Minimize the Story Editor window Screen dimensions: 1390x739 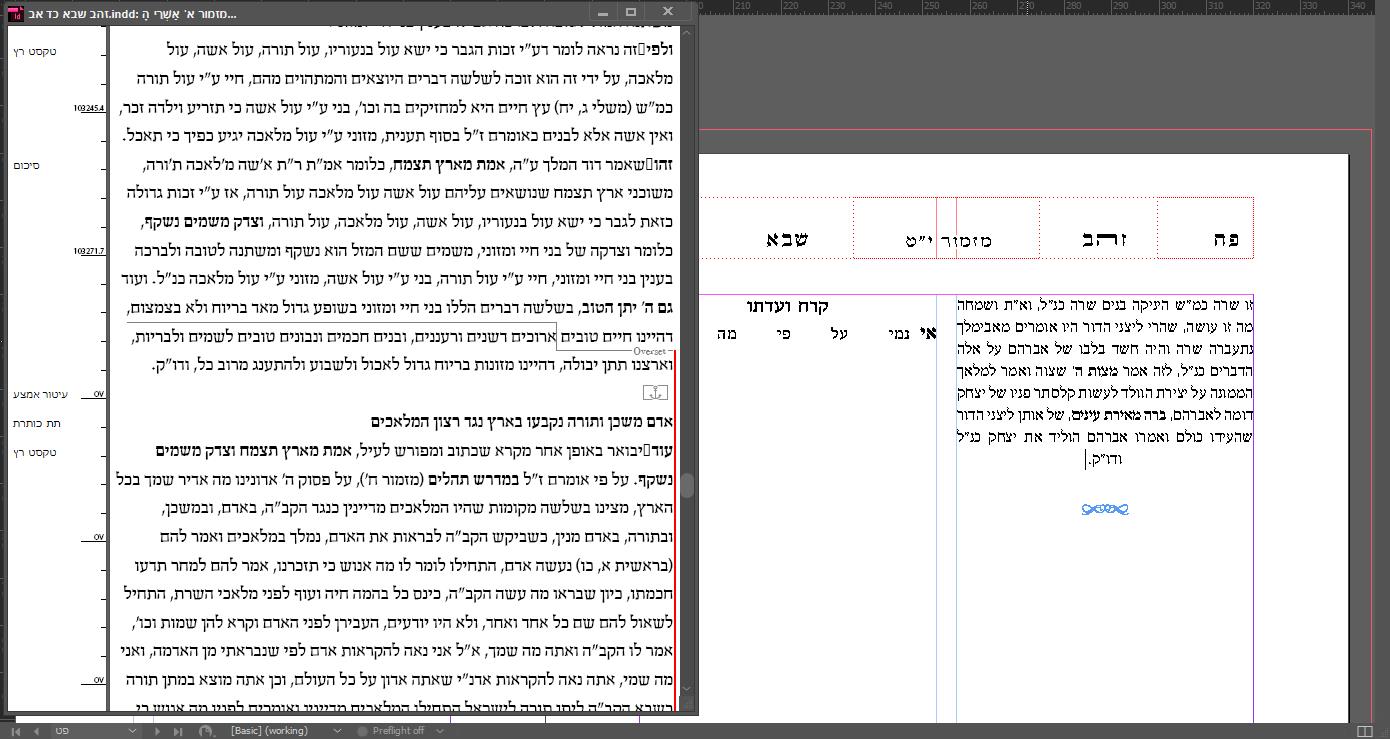coord(602,13)
